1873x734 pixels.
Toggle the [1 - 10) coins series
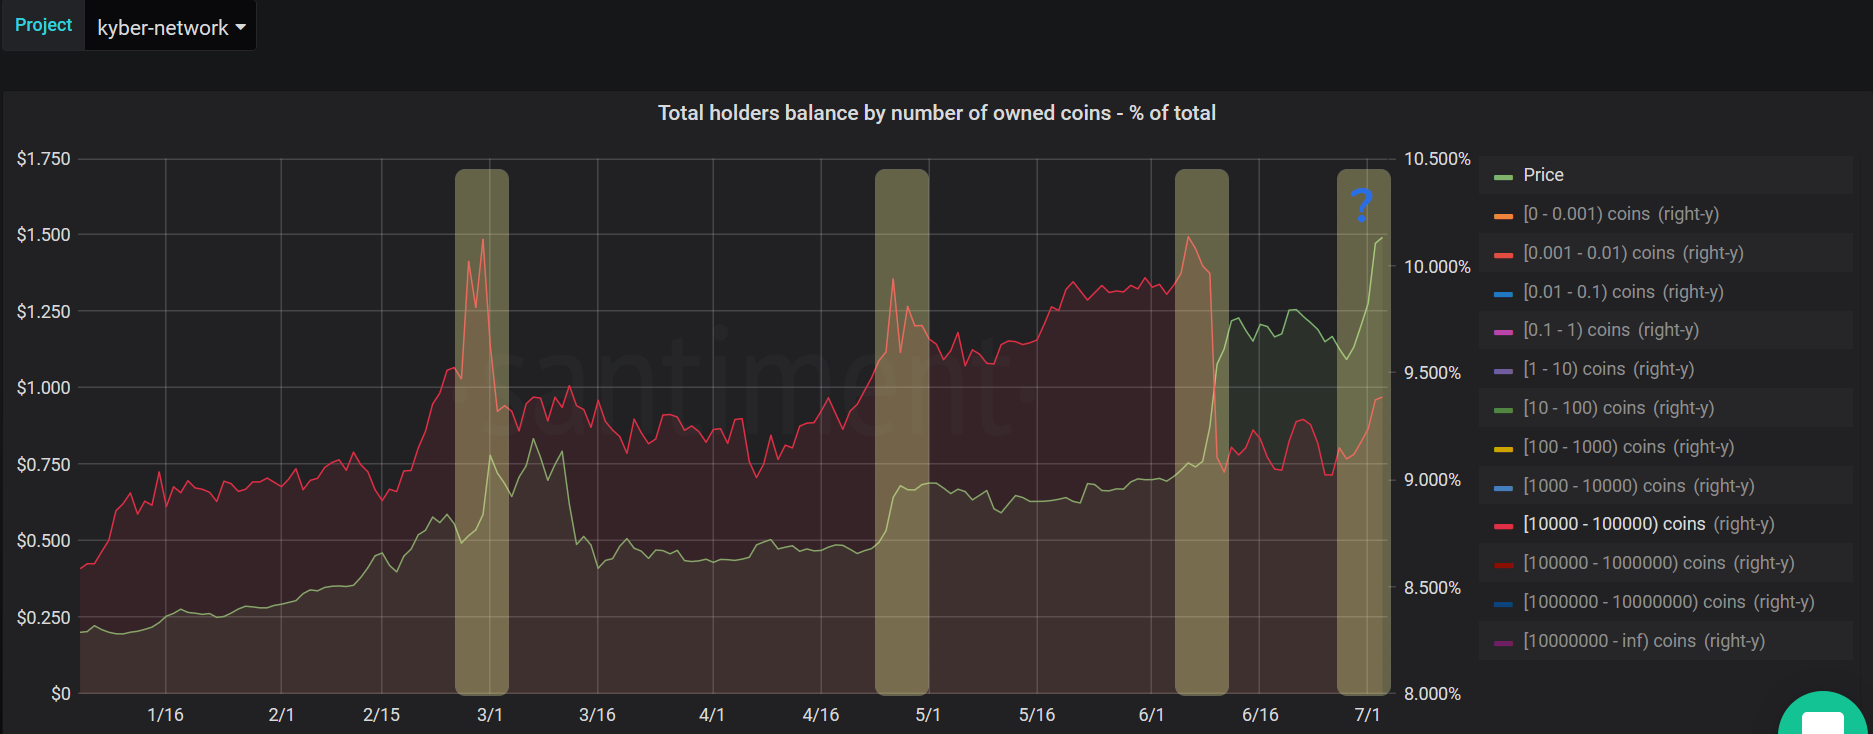(1608, 369)
